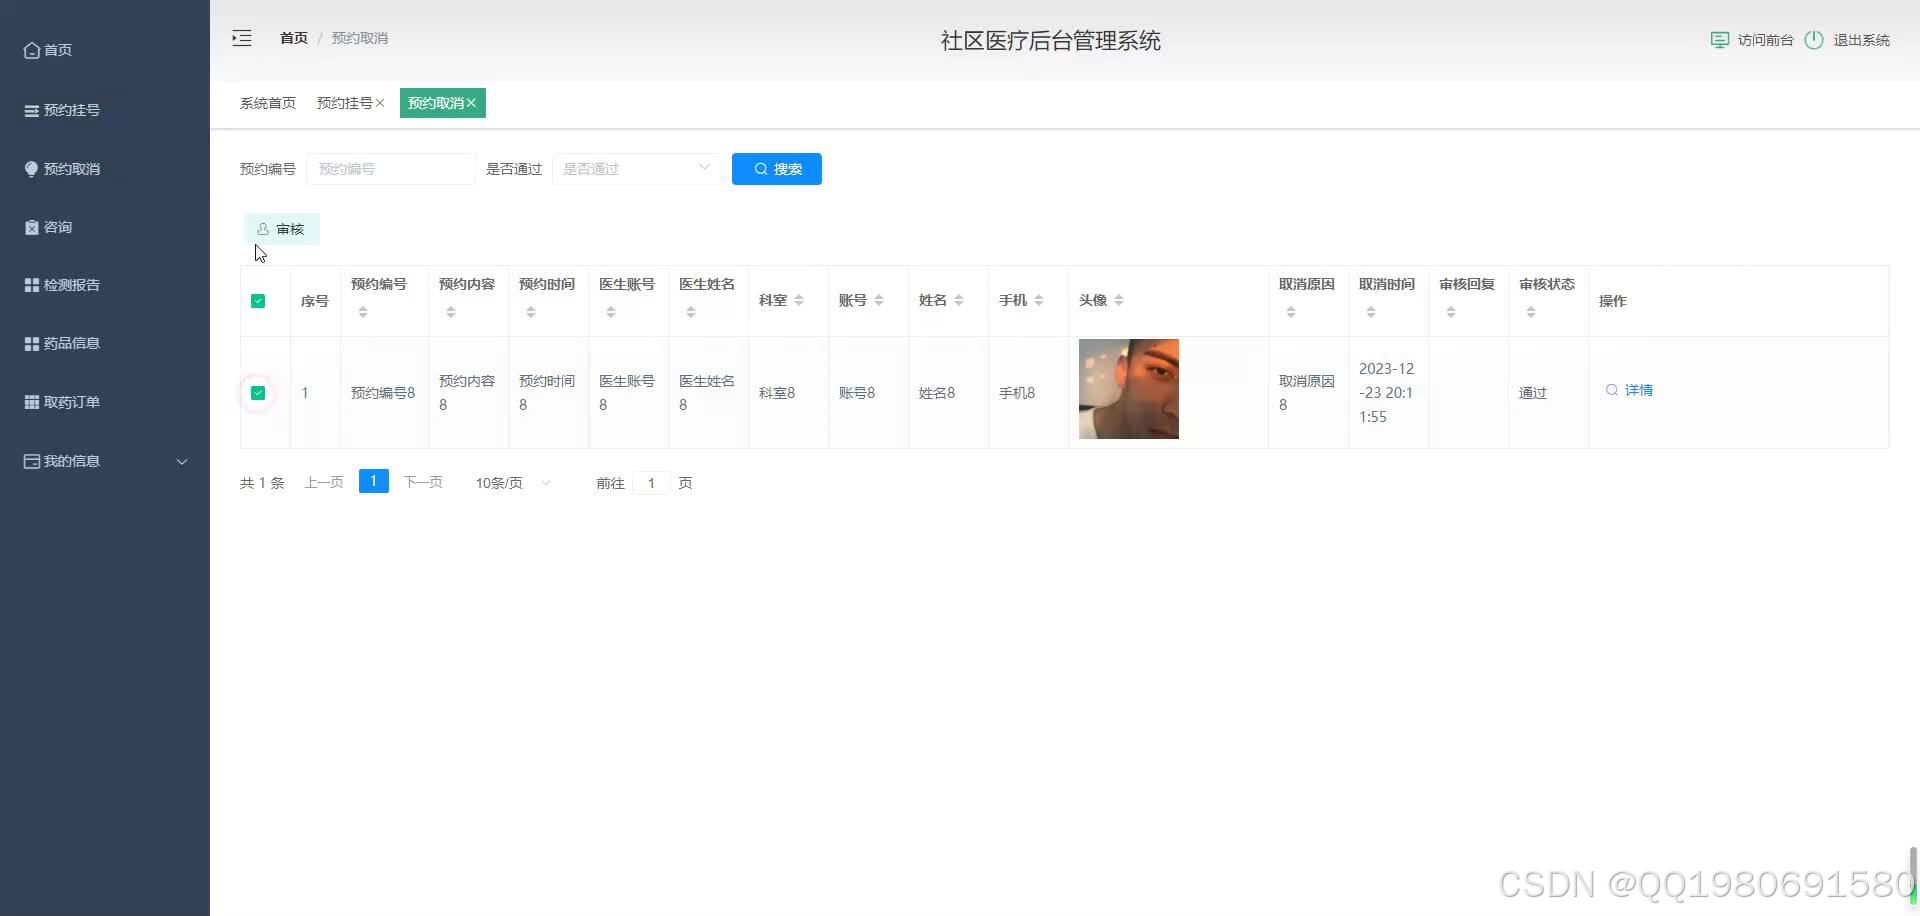Sort by 姓名 column arrows
The width and height of the screenshot is (1920, 916).
pos(959,300)
